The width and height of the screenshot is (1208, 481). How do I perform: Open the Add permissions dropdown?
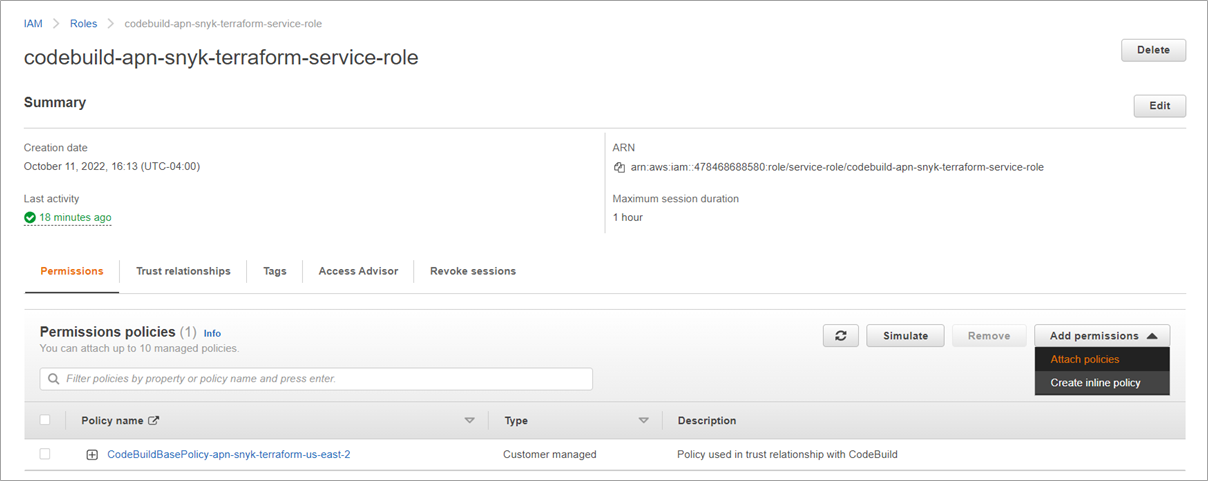(x=1102, y=336)
